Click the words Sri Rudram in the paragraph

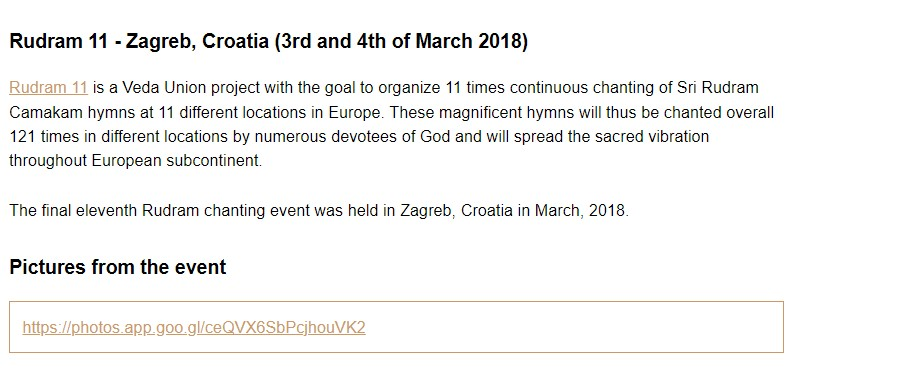(x=717, y=88)
